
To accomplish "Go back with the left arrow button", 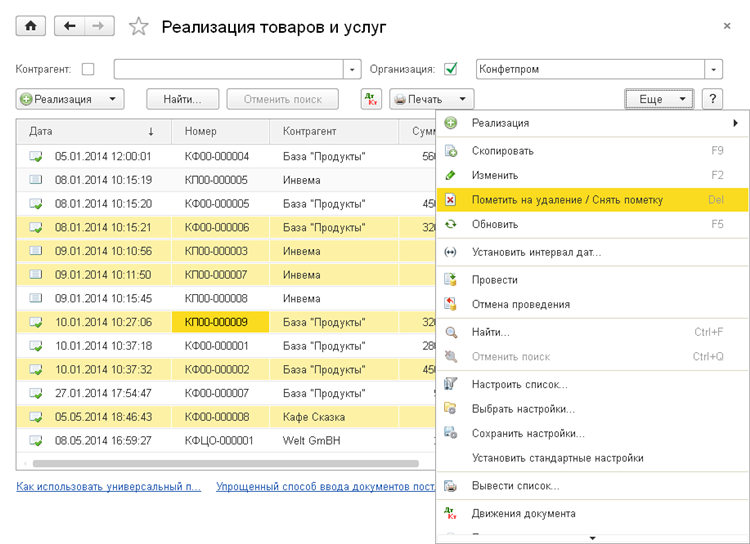I will tap(69, 26).
